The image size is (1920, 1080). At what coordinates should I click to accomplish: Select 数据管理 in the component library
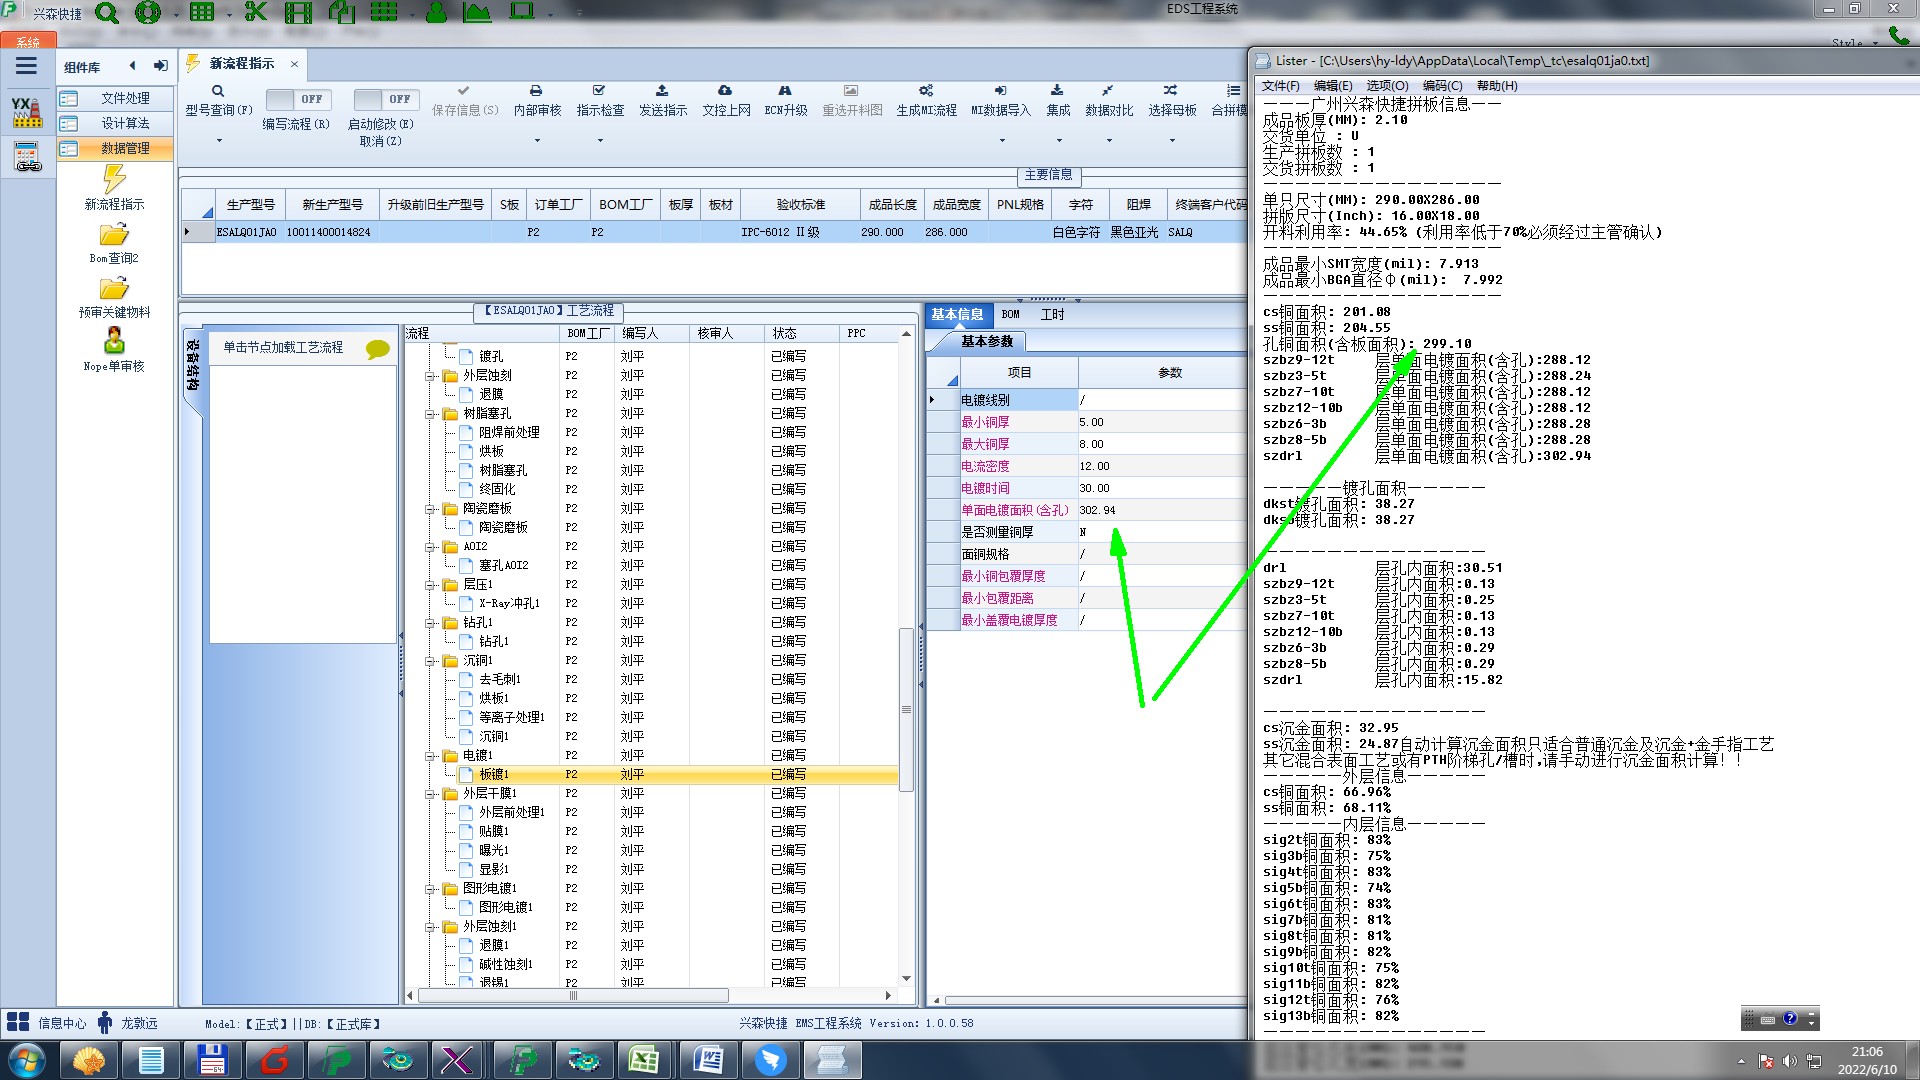[x=115, y=148]
